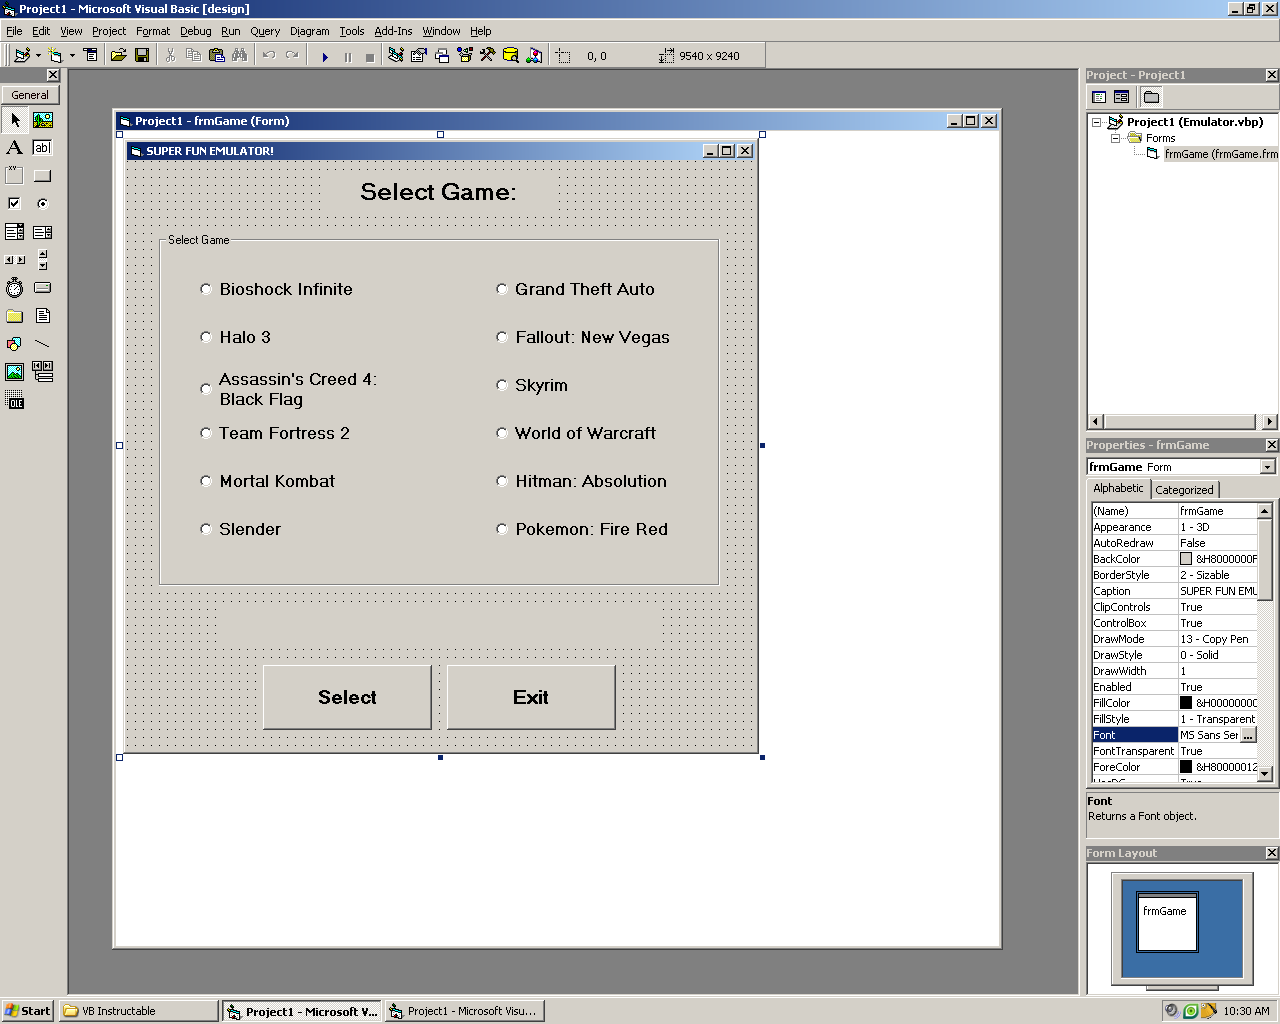The image size is (1280, 1024).
Task: Click the Select button on form
Action: (347, 697)
